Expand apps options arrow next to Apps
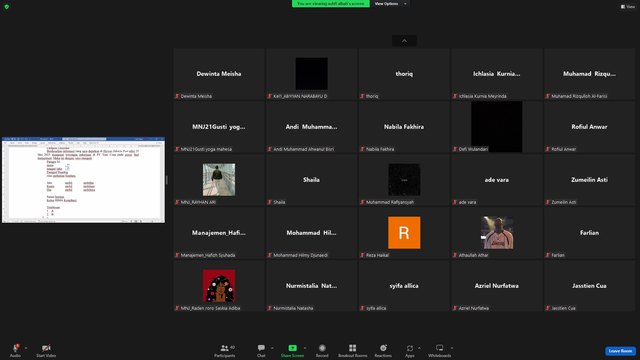This screenshot has width=640, height=360. (x=419, y=348)
